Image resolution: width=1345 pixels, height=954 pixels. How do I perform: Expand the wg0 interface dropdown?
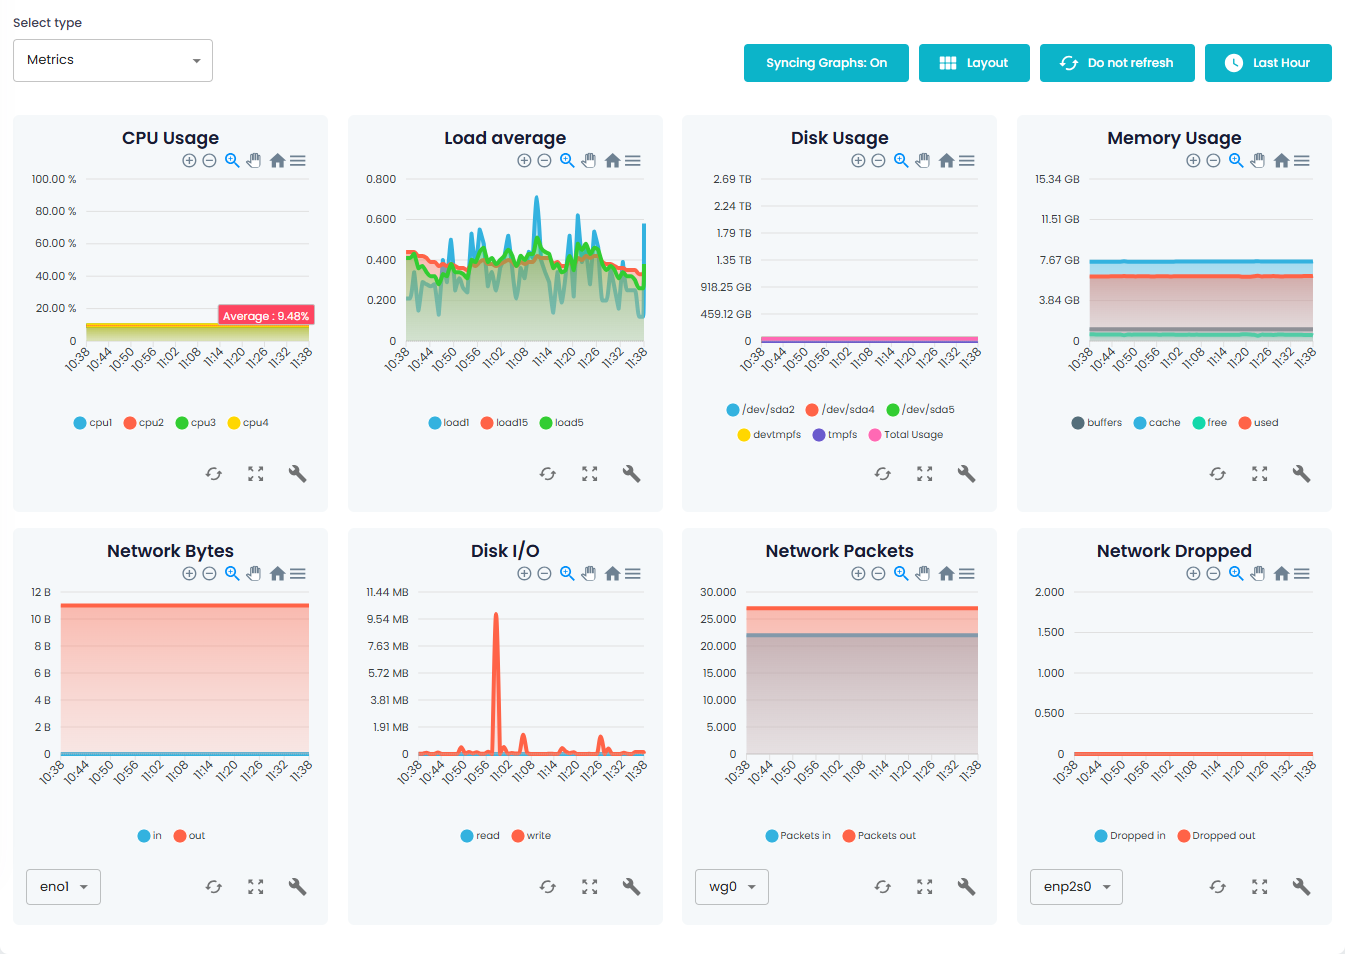[x=731, y=887]
